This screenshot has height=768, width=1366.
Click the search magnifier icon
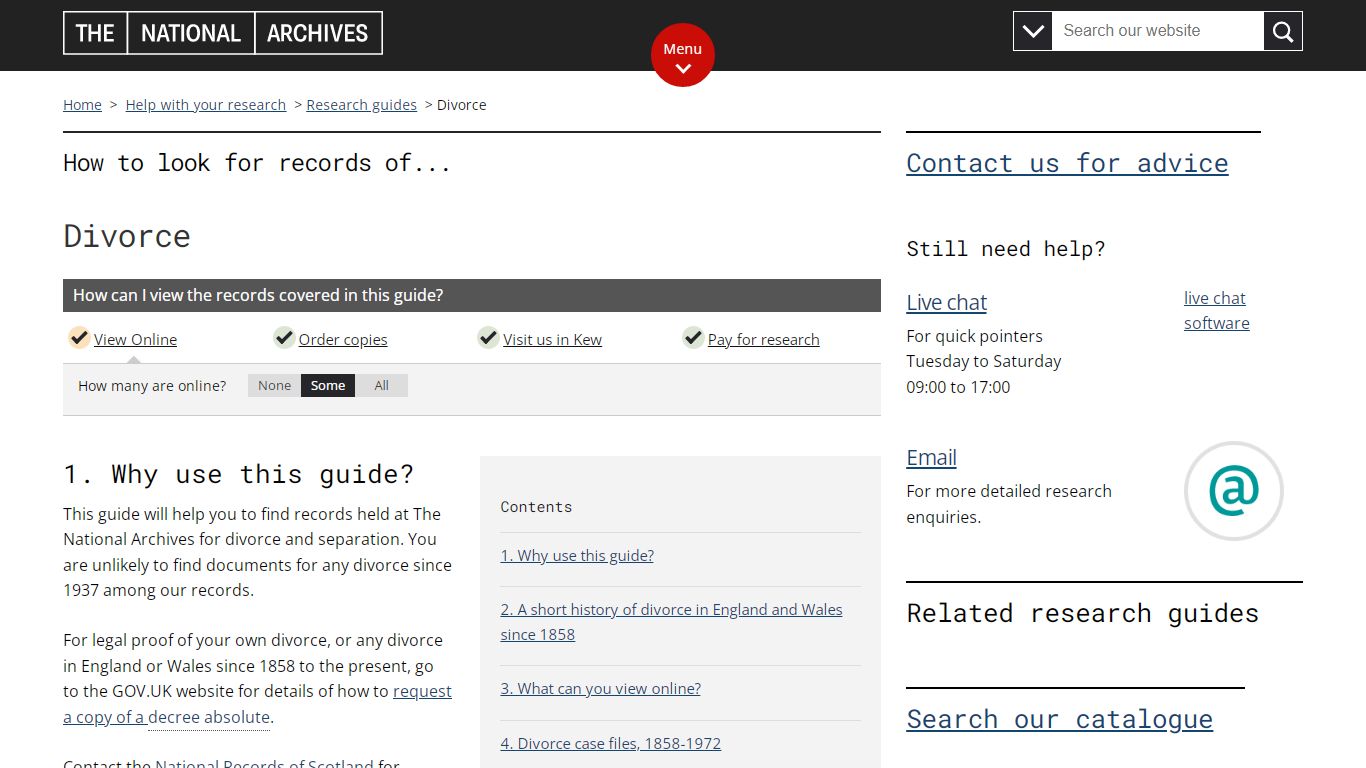(1283, 32)
